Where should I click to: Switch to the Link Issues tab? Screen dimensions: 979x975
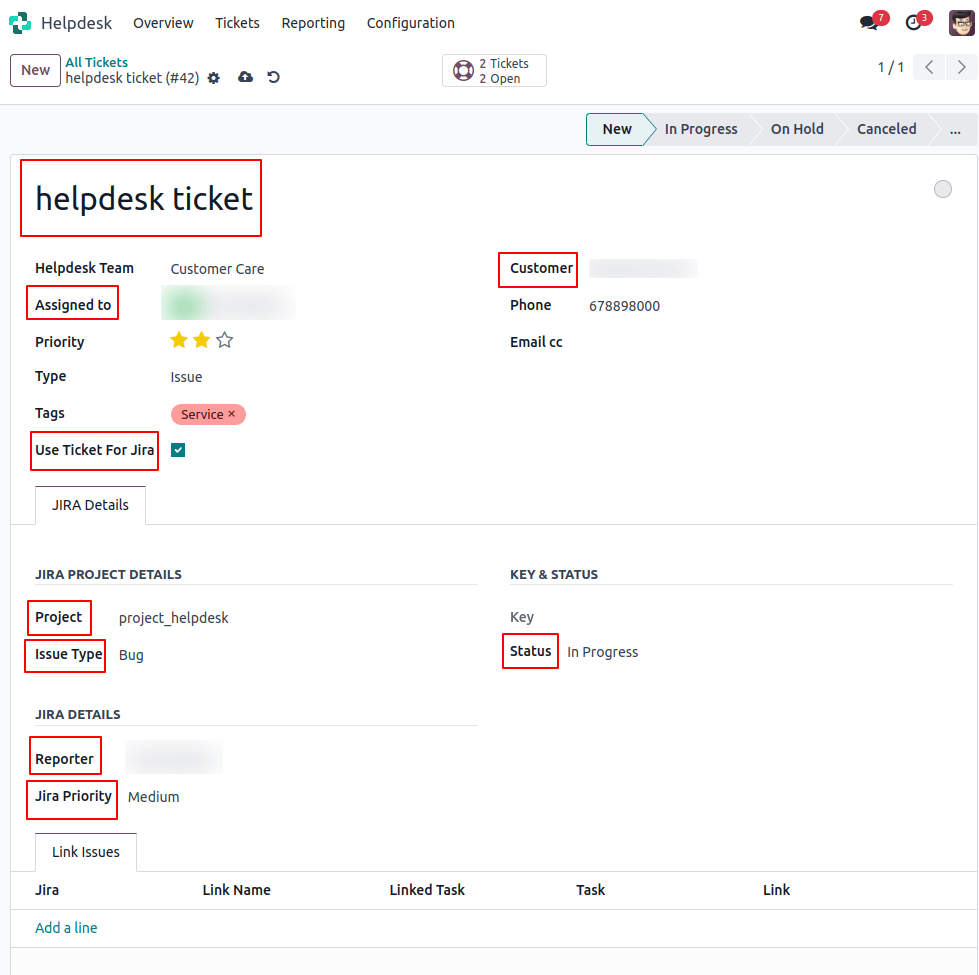pyautogui.click(x=86, y=852)
